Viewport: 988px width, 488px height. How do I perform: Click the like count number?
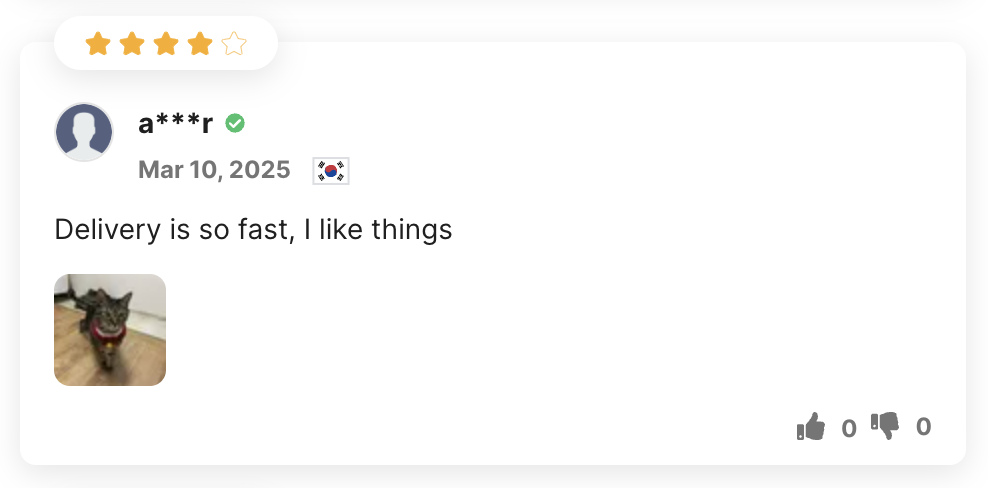point(849,429)
